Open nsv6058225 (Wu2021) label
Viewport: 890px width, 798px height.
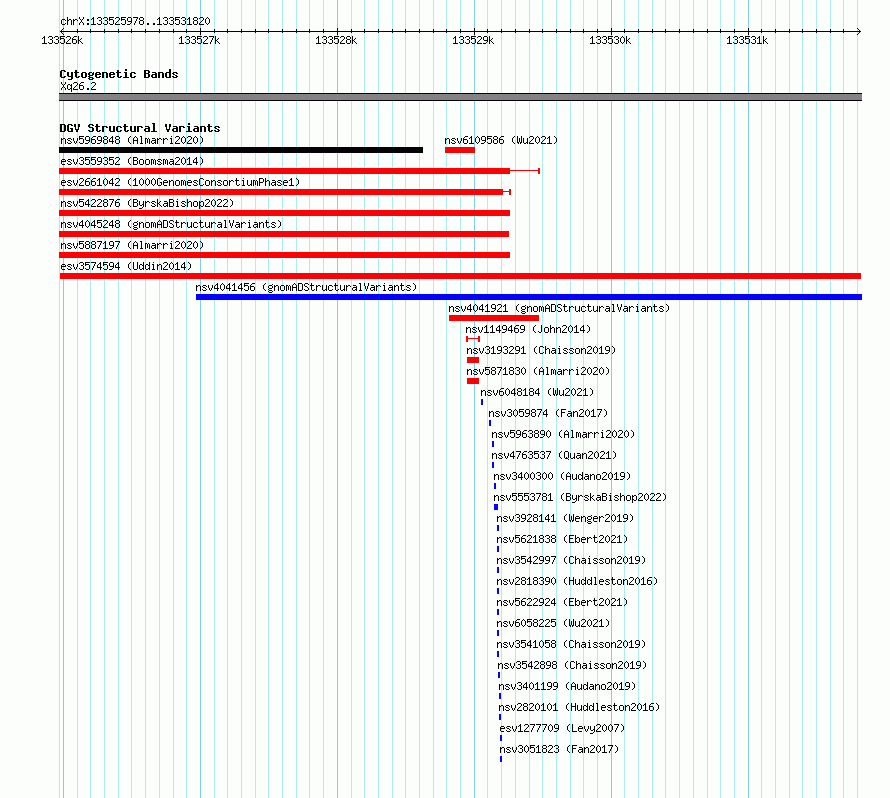553,623
